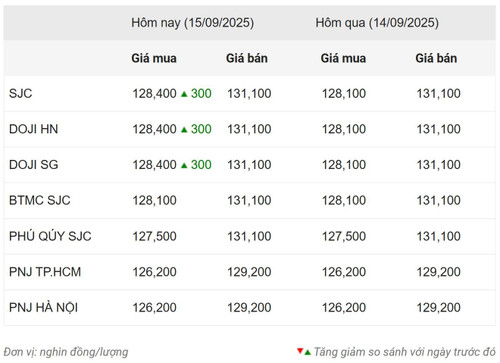Select the Hôm nay (15/09/2025) column header
This screenshot has width=500, height=363.
tap(192, 23)
